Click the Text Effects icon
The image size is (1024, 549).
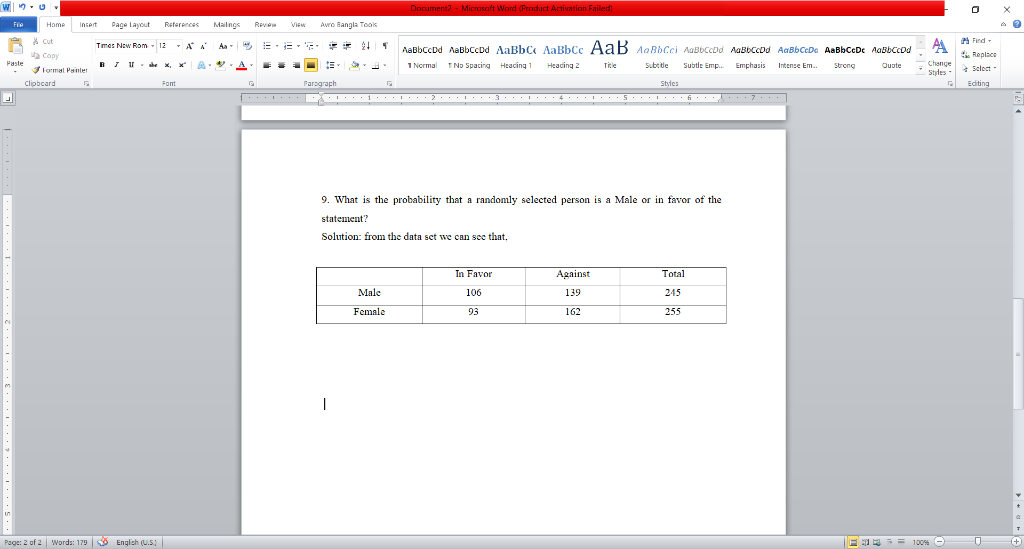tap(201, 65)
